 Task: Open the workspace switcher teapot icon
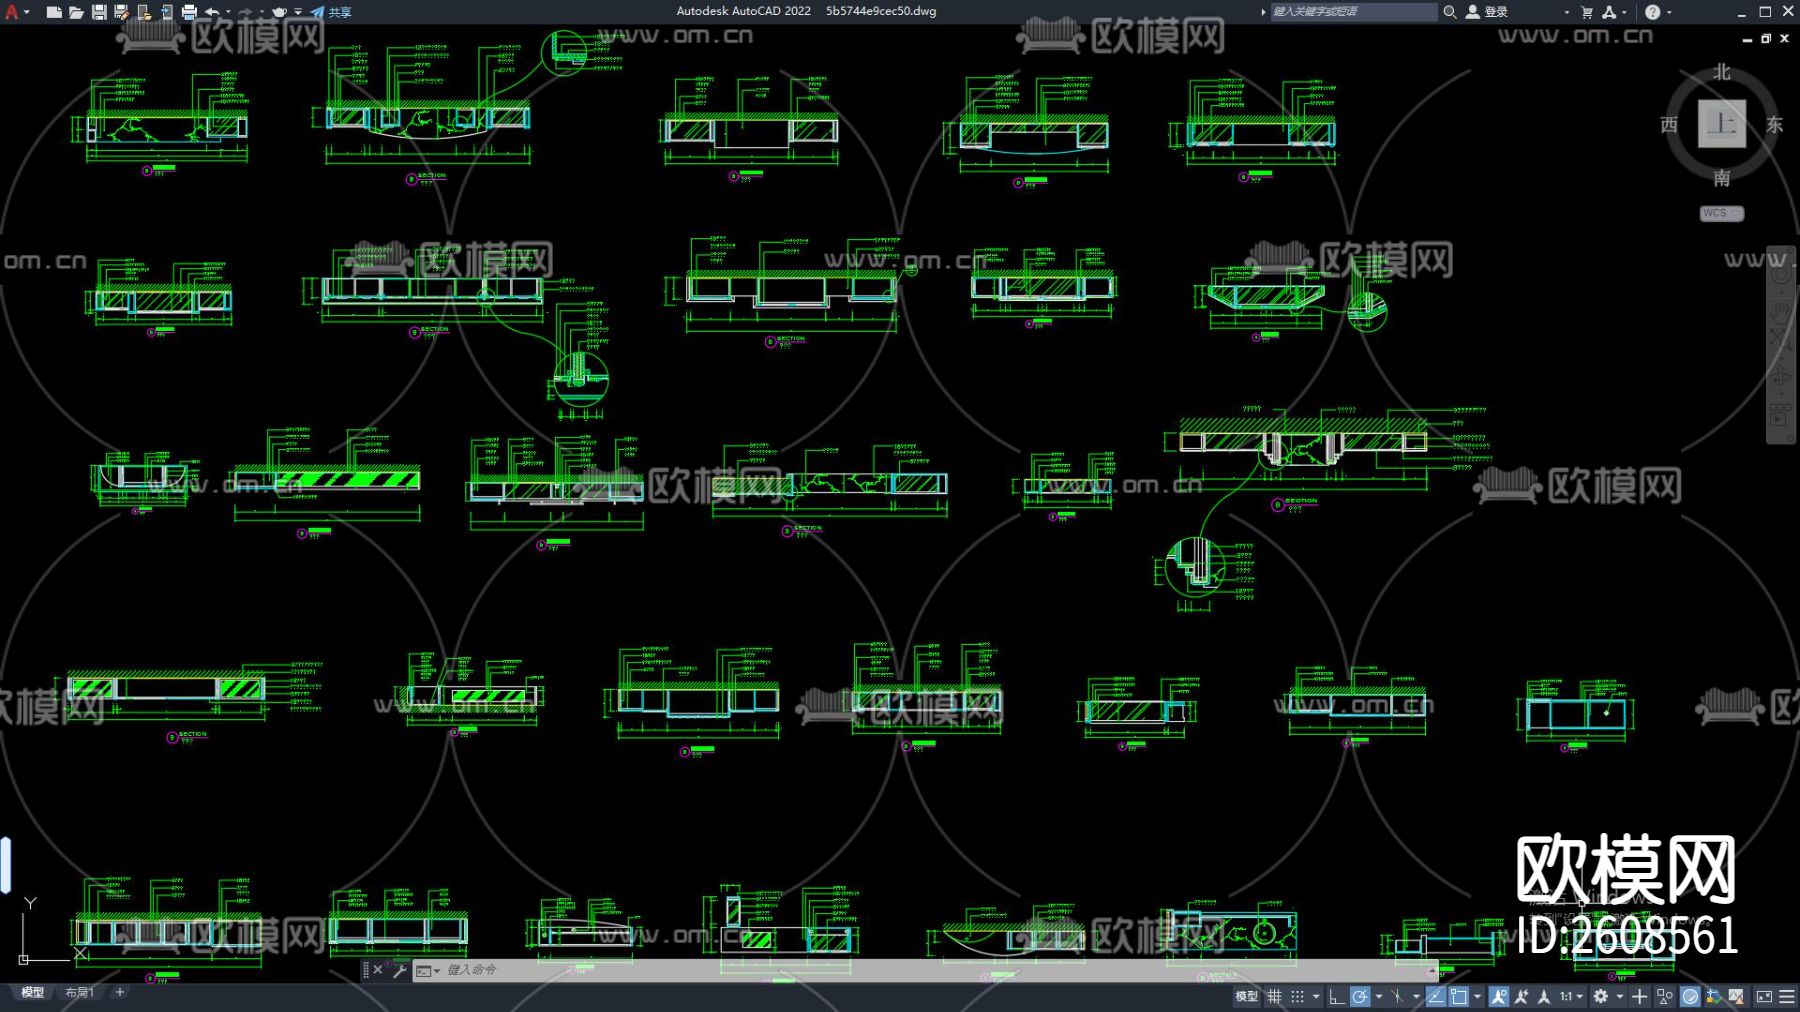pos(279,12)
